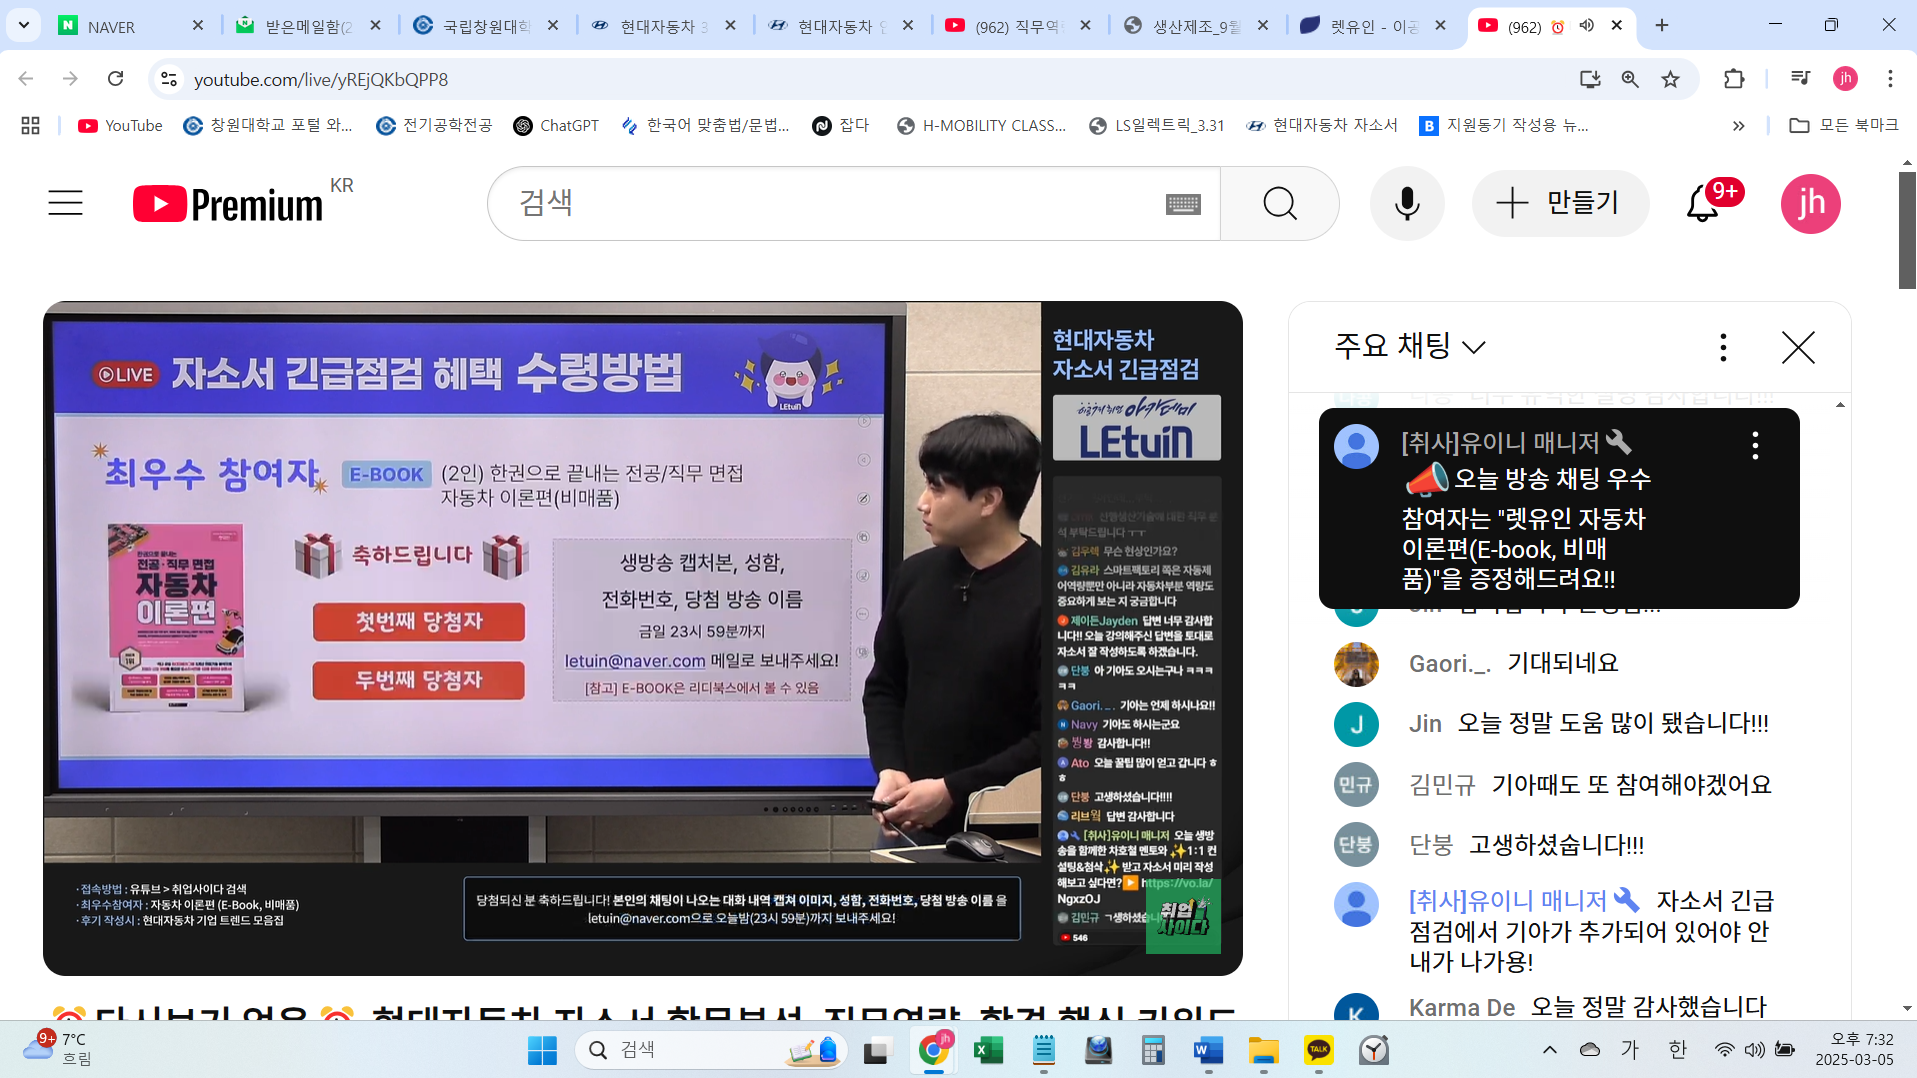Click the pinned 유이니 매니저 avatar
Image resolution: width=1917 pixels, height=1078 pixels.
coord(1357,446)
